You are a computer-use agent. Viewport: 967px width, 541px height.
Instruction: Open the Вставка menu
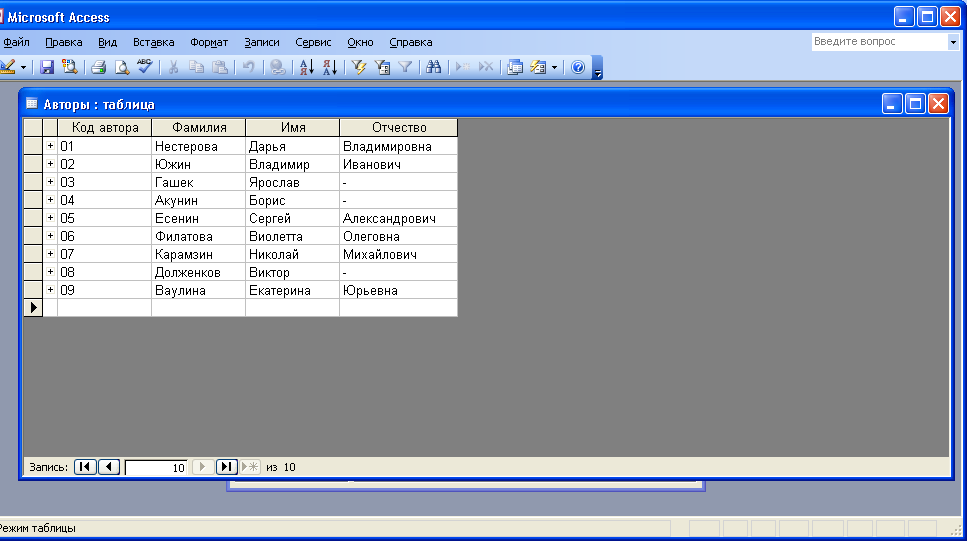[154, 43]
